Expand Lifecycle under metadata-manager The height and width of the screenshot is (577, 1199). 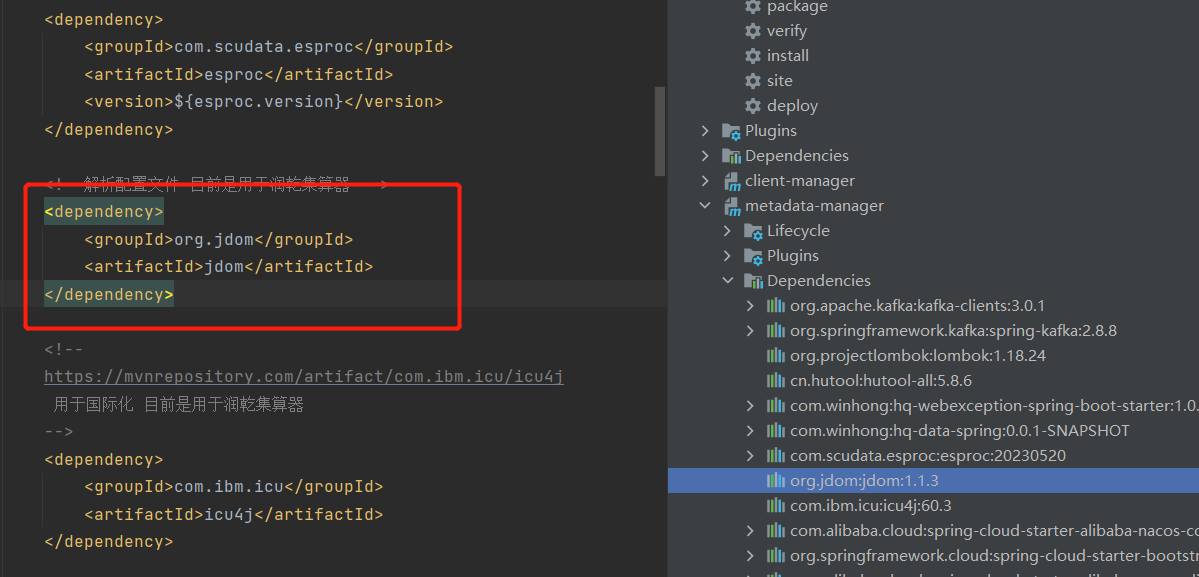(727, 231)
